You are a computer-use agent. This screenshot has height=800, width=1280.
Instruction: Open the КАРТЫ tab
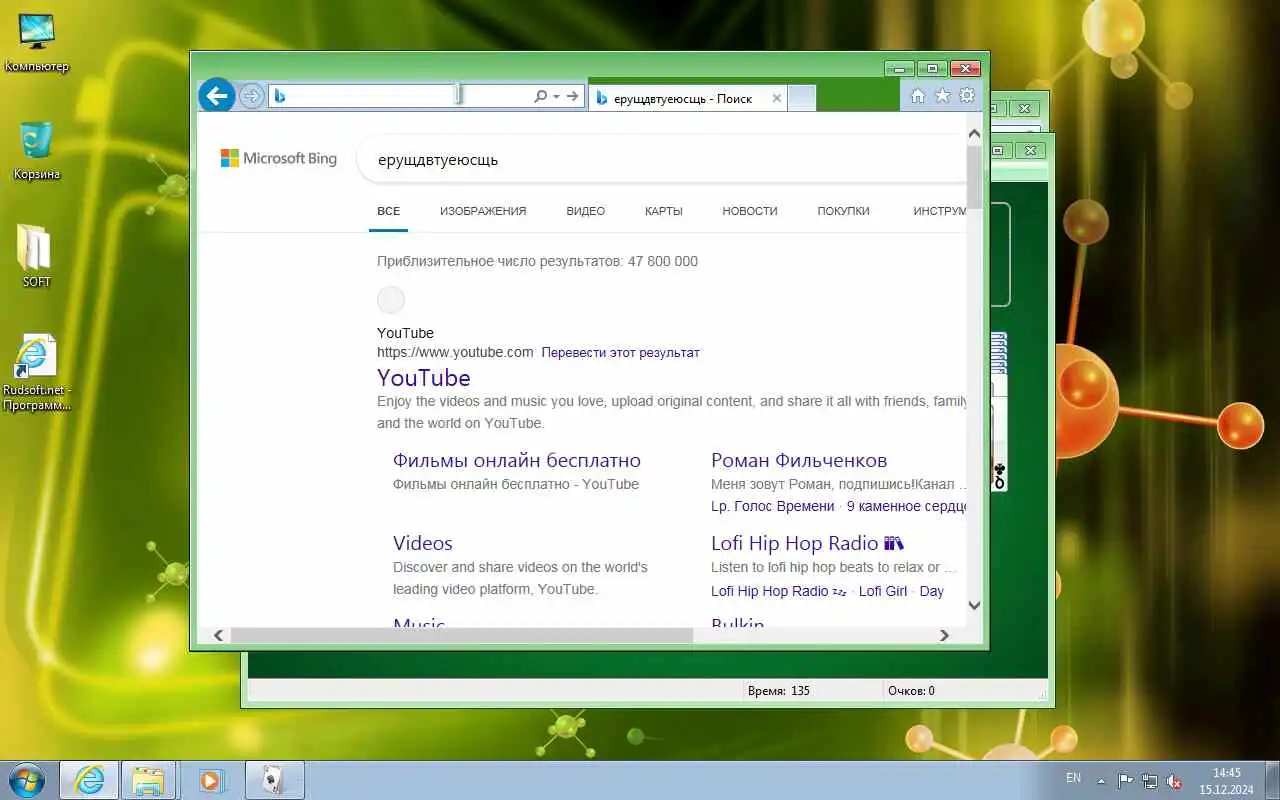(664, 211)
